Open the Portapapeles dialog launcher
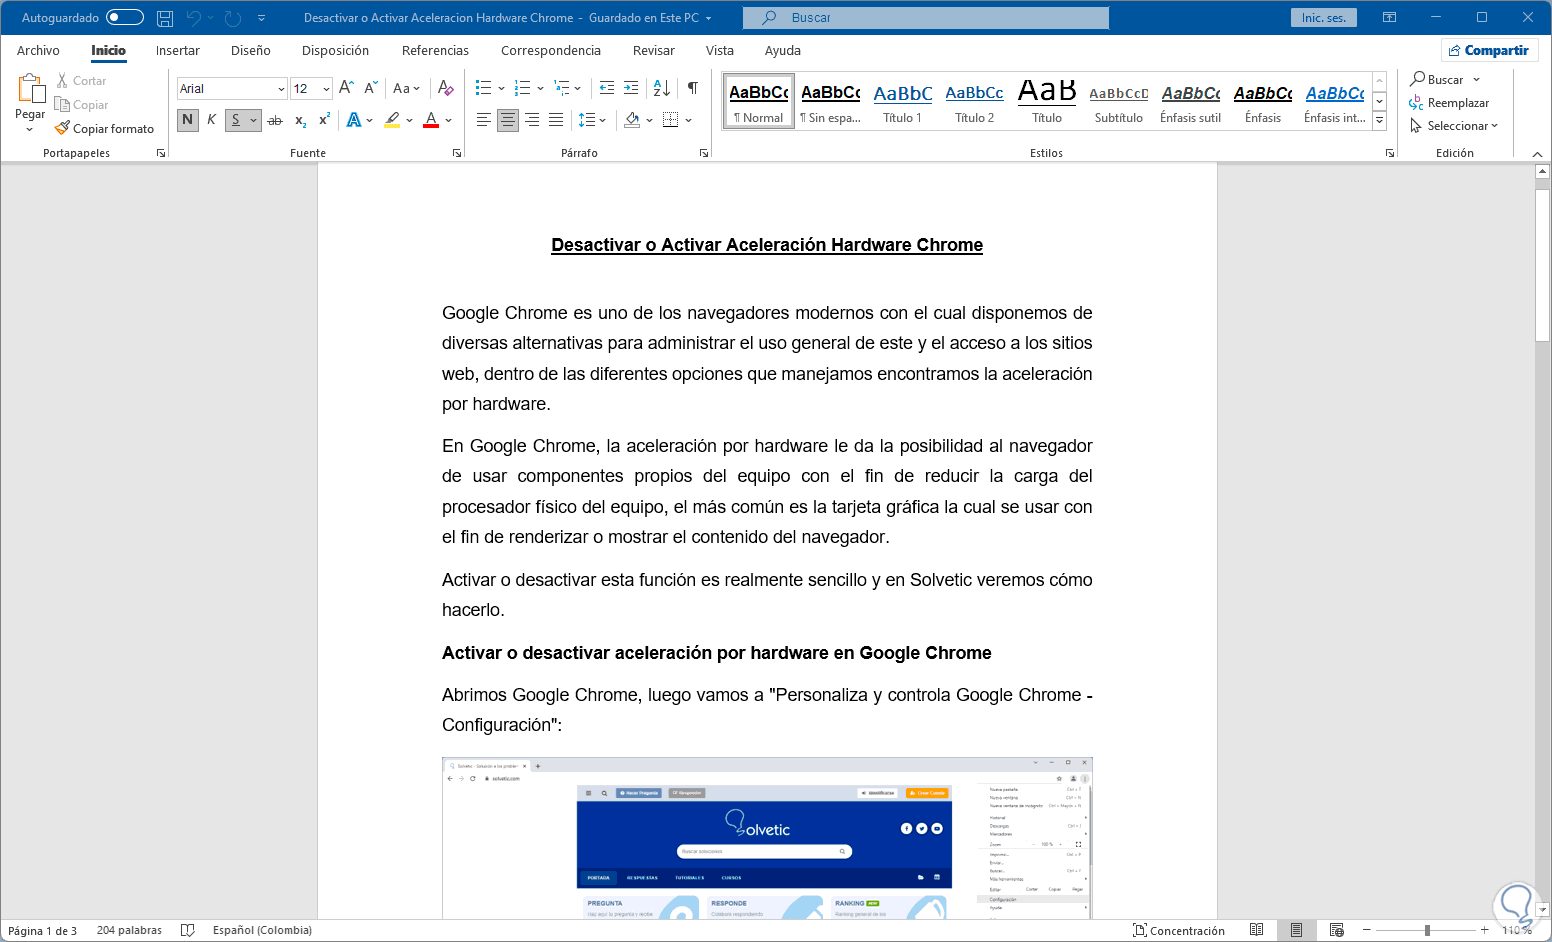This screenshot has height=942, width=1552. coord(160,153)
